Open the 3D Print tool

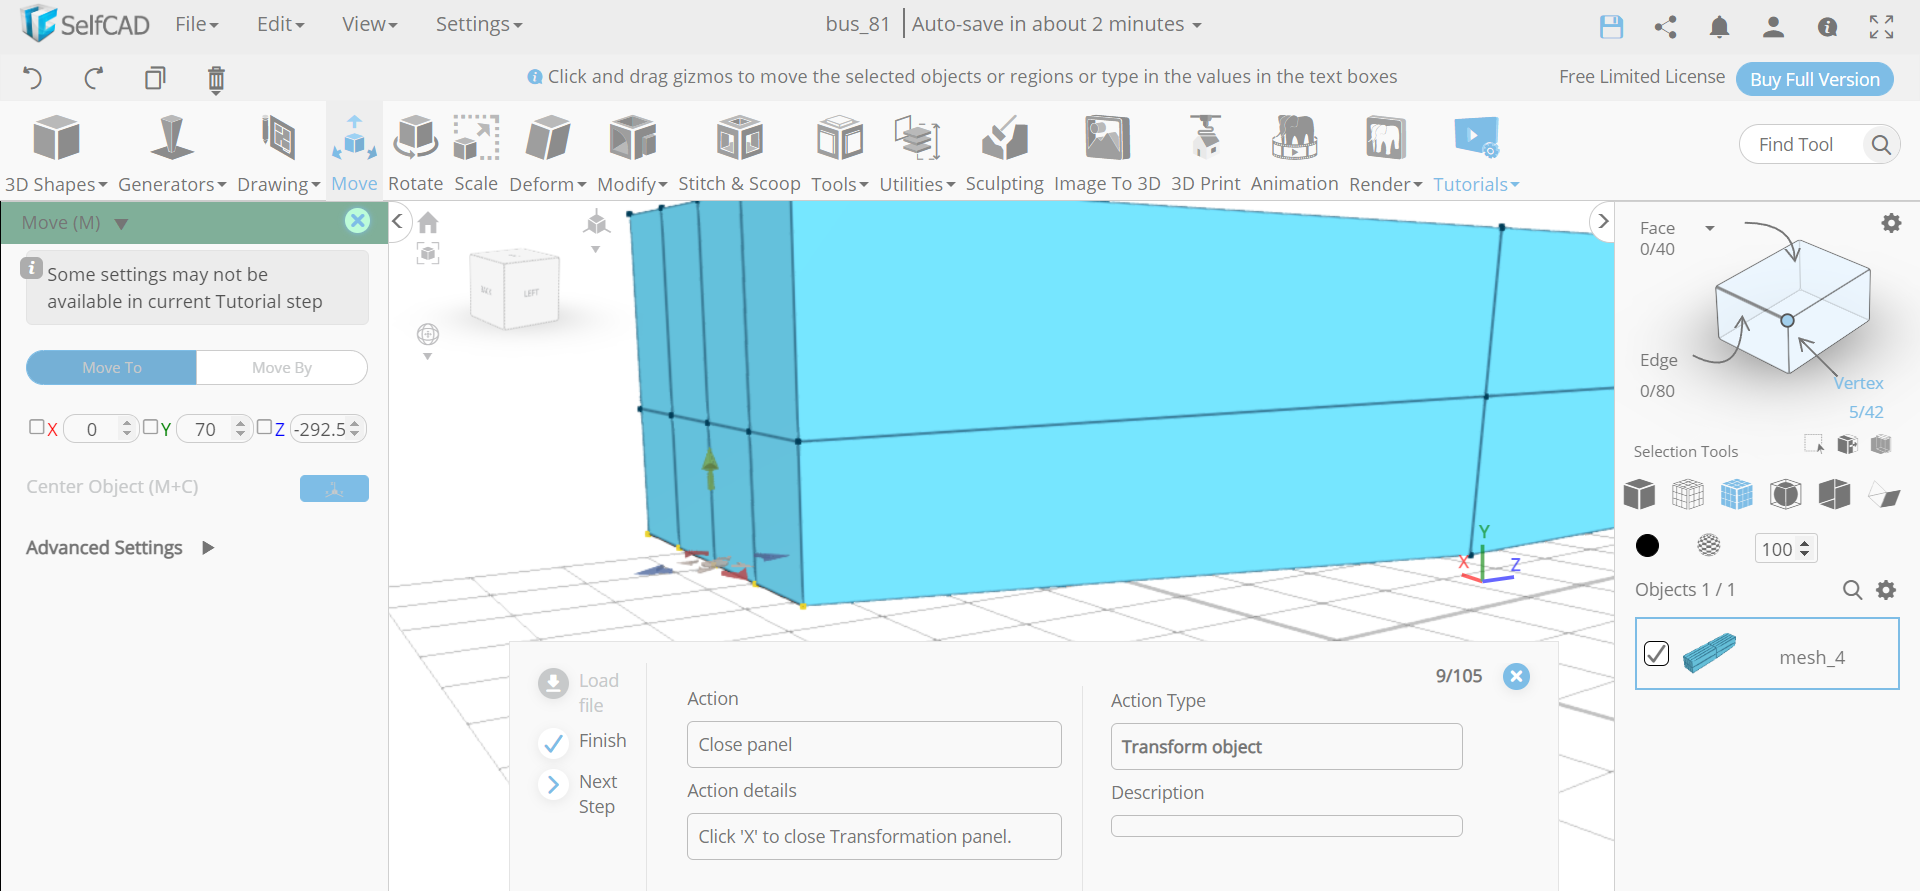(1205, 152)
